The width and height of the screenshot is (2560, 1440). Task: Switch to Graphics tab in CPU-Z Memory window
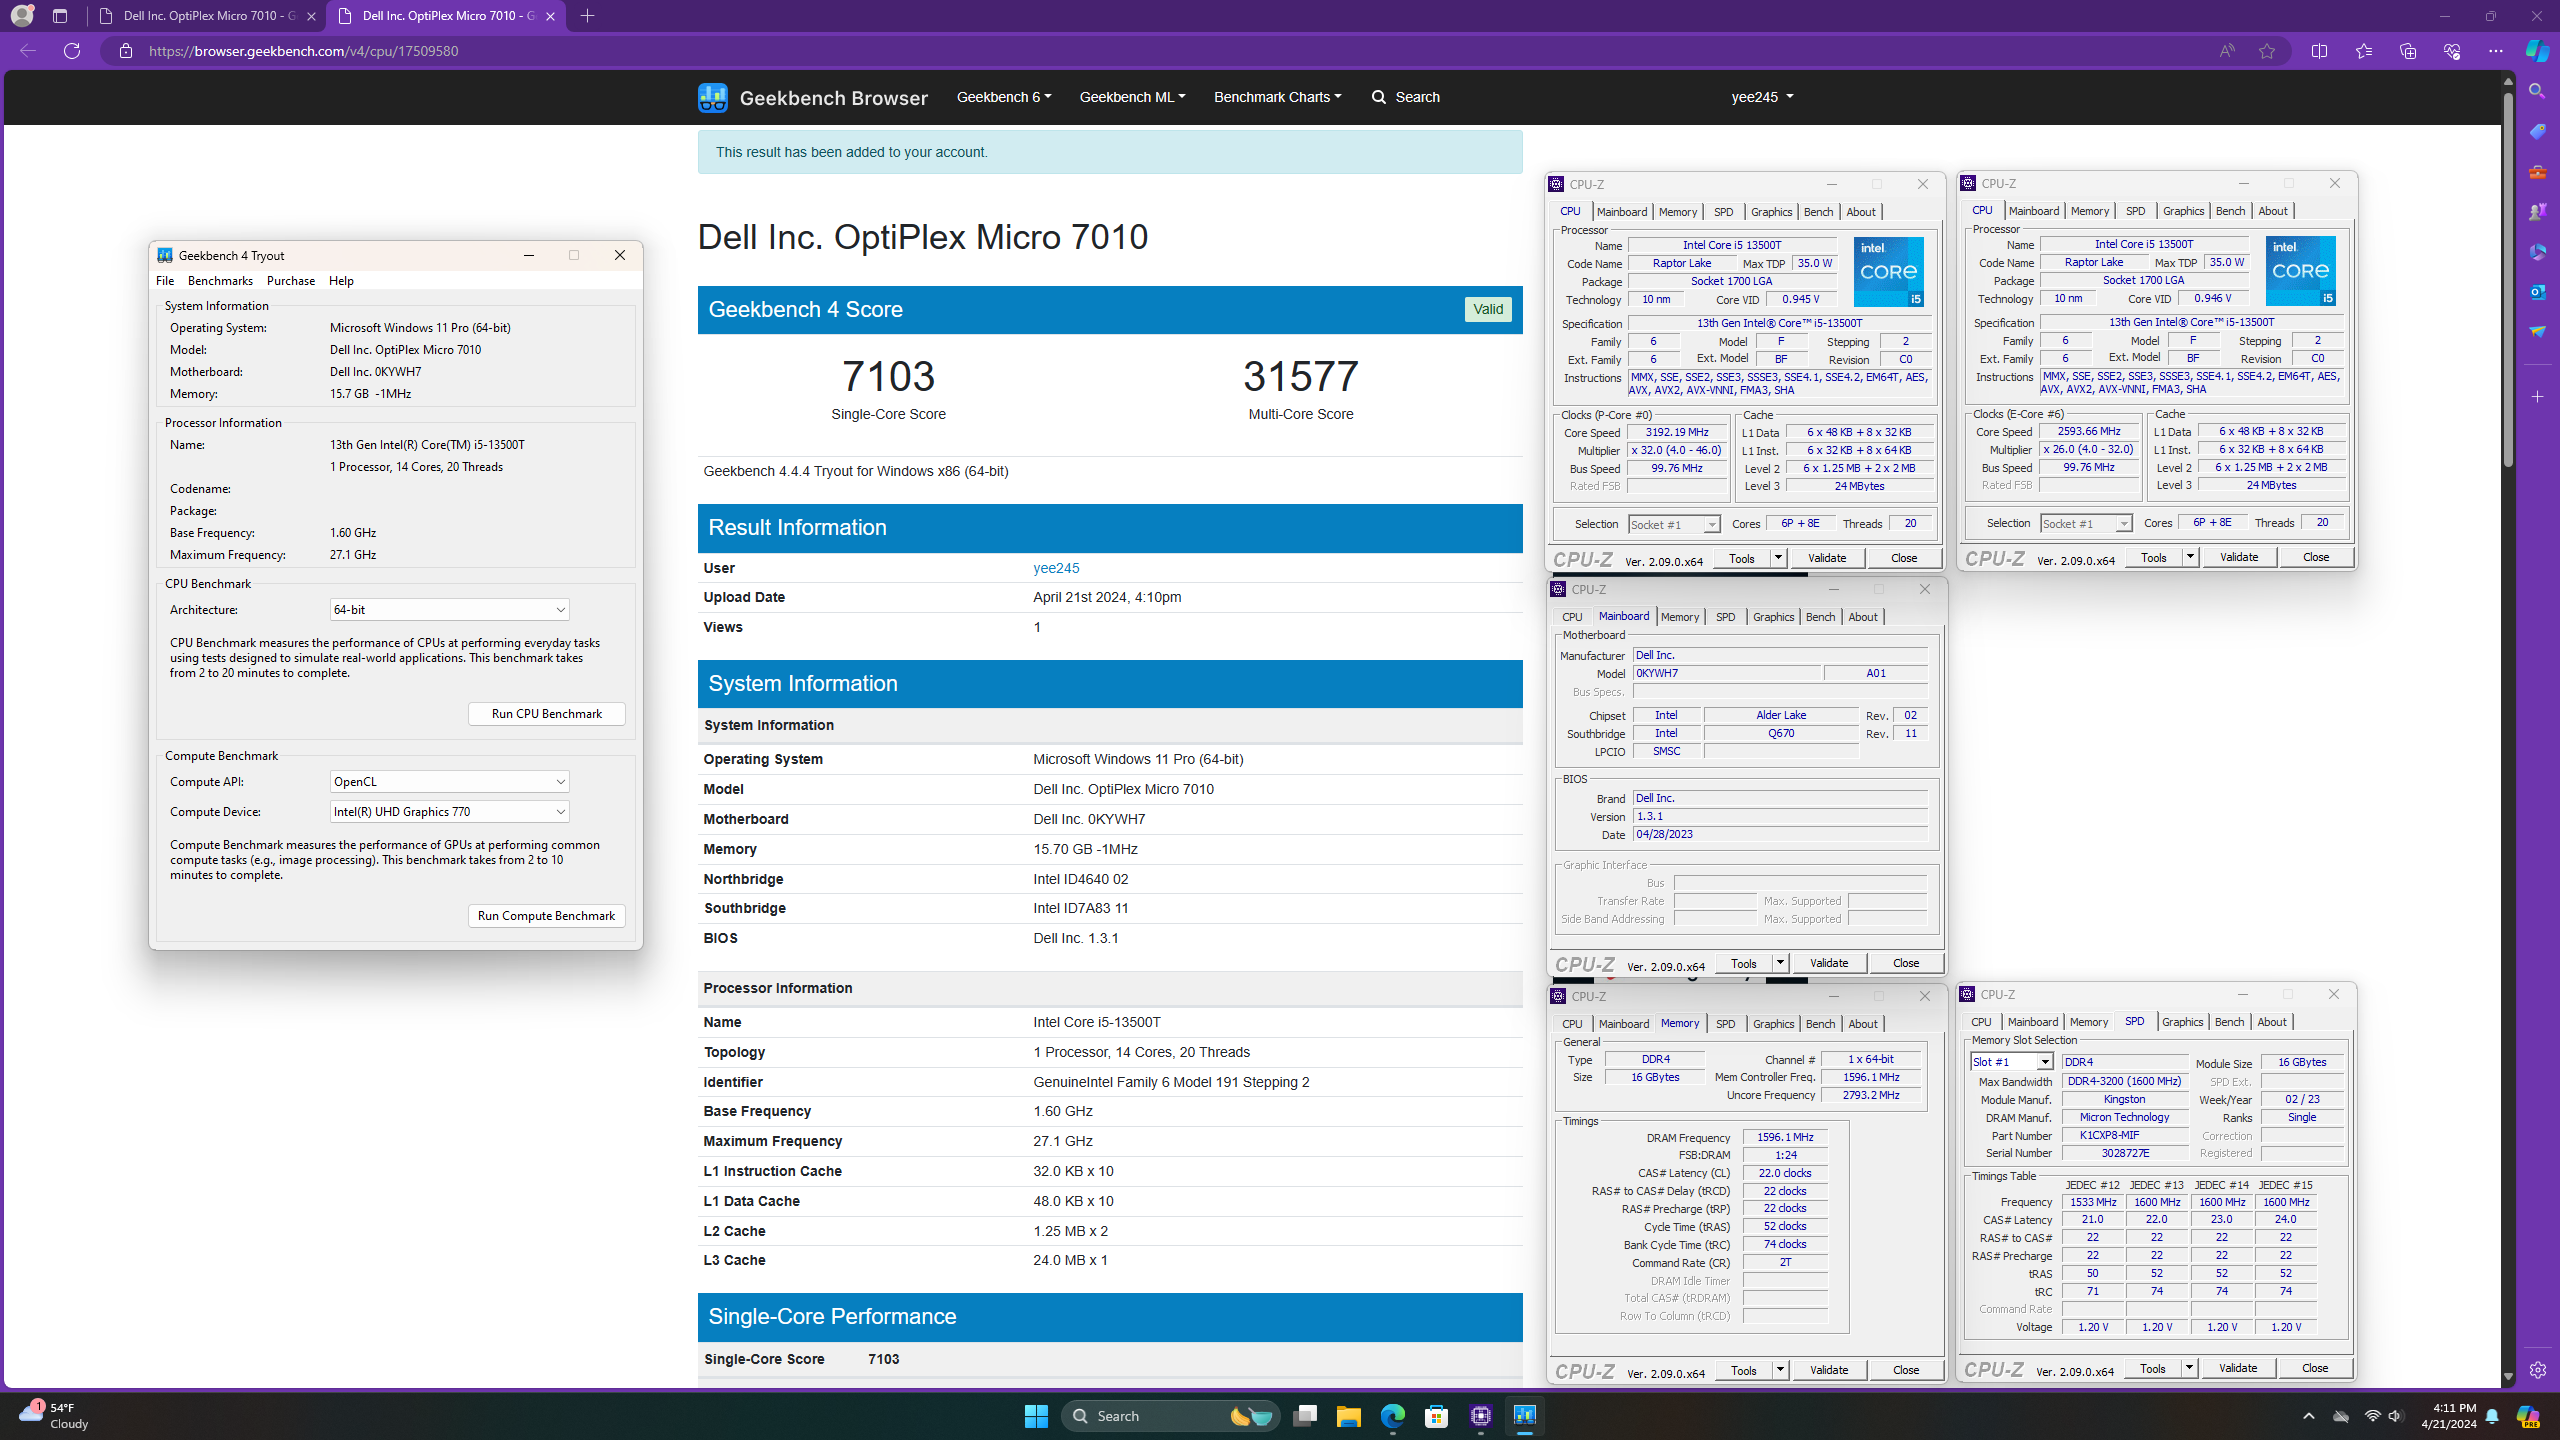1773,1024
